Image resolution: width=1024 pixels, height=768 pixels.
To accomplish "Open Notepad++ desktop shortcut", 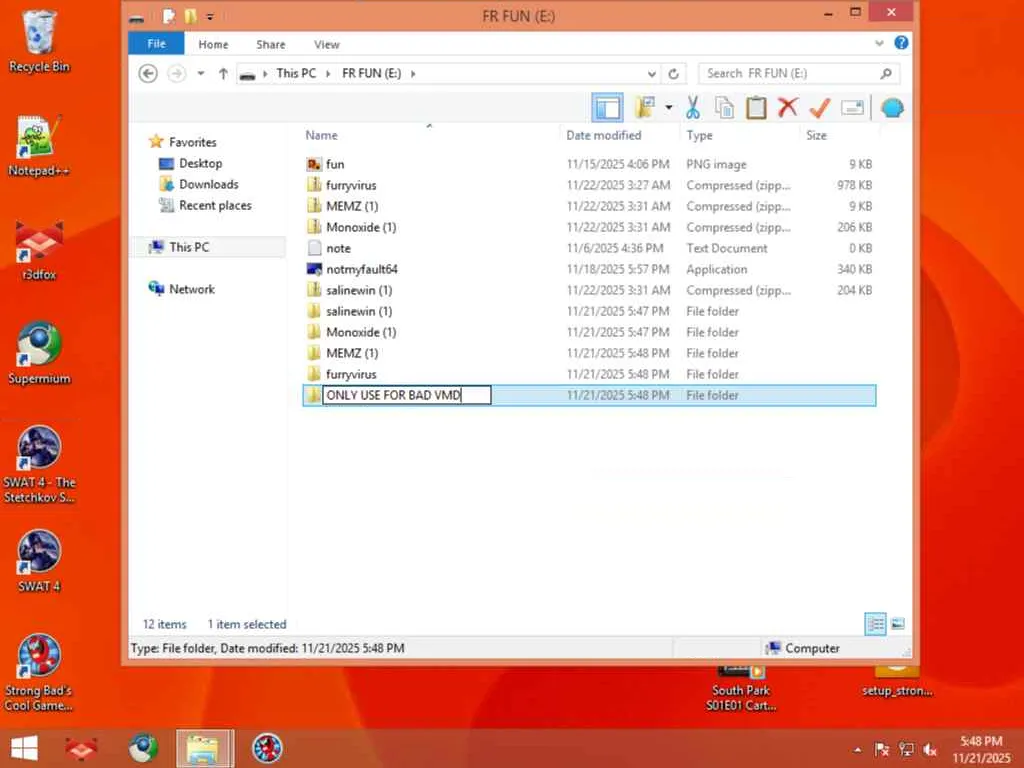I will click(x=39, y=146).
